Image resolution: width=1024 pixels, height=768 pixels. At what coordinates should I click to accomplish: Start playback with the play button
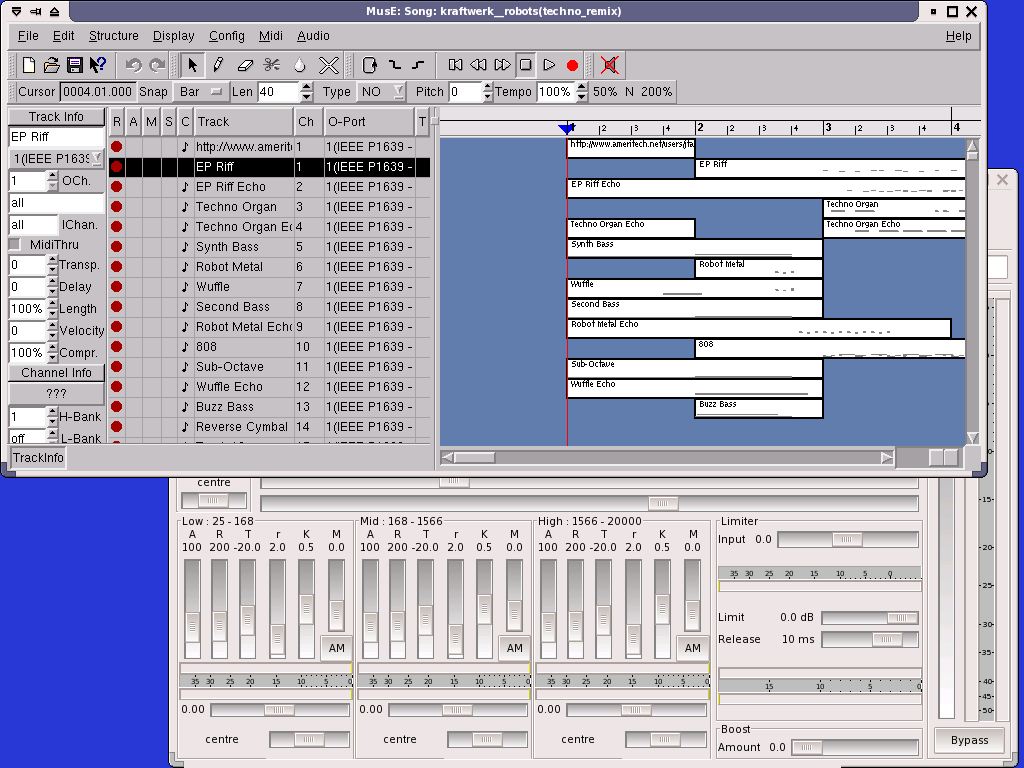(x=549, y=65)
